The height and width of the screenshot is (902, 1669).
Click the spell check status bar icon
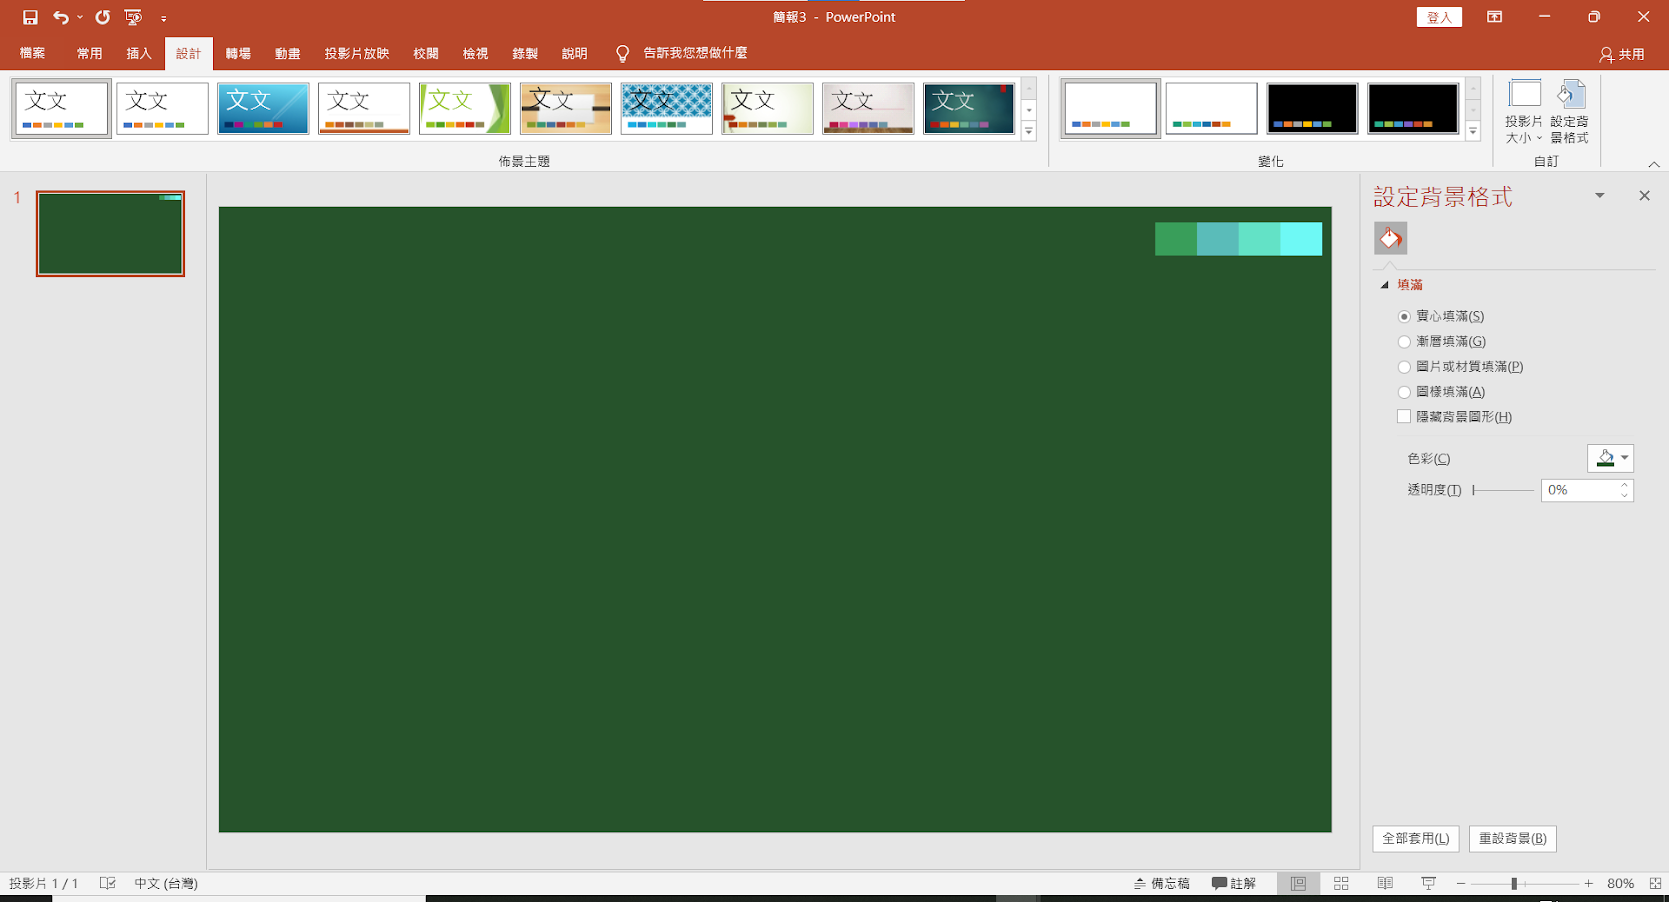point(108,883)
